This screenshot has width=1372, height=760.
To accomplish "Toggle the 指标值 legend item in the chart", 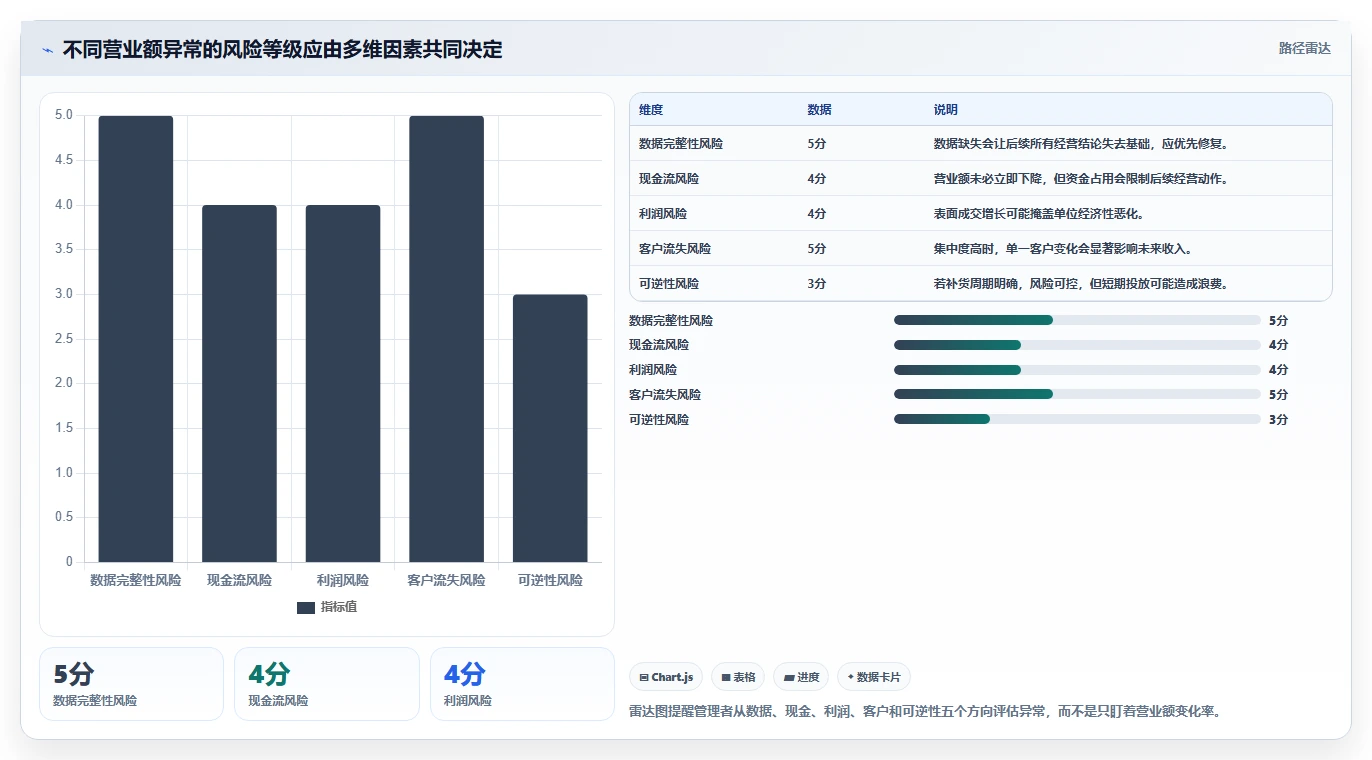I will 327,607.
